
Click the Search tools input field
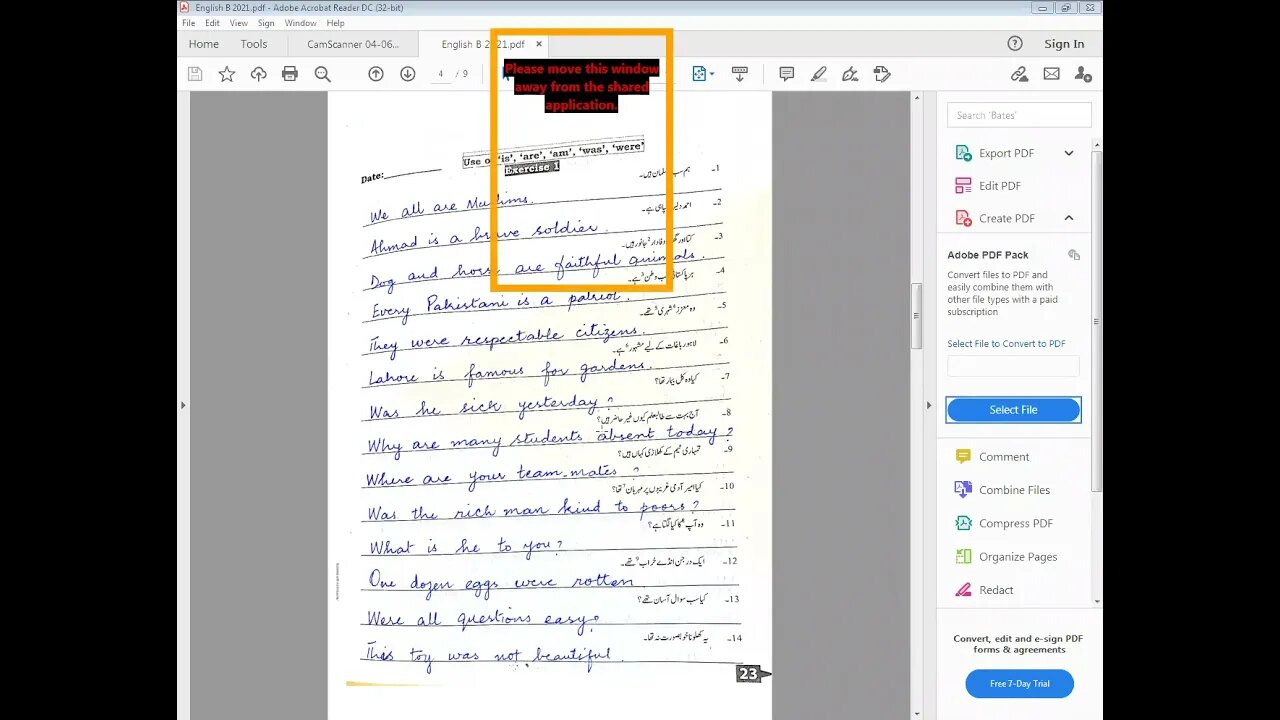click(x=1019, y=115)
